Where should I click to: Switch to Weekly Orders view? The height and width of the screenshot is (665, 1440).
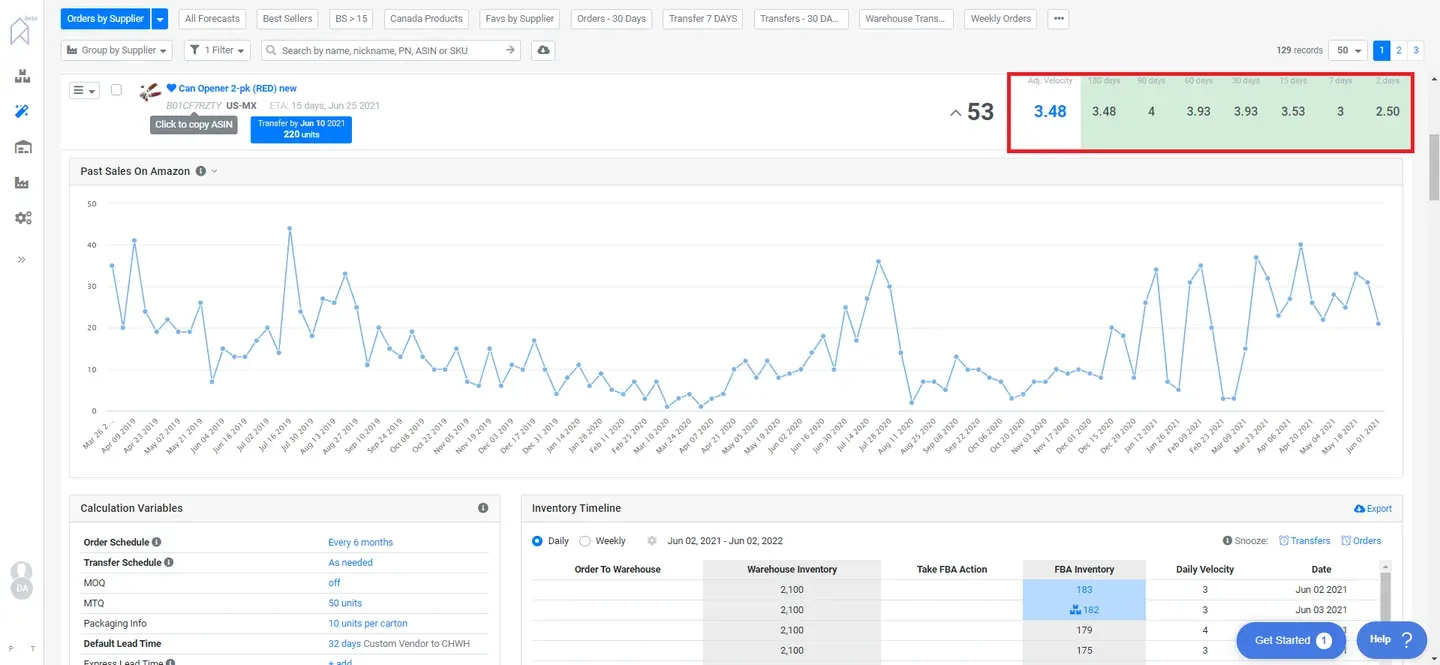(x=1001, y=18)
